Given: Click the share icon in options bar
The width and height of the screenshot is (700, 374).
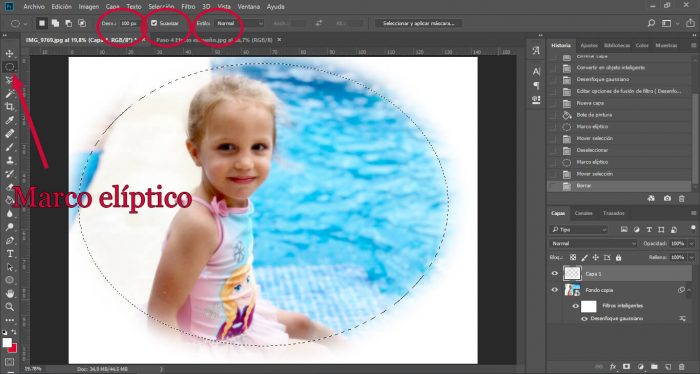Looking at the screenshot, I should (x=690, y=23).
